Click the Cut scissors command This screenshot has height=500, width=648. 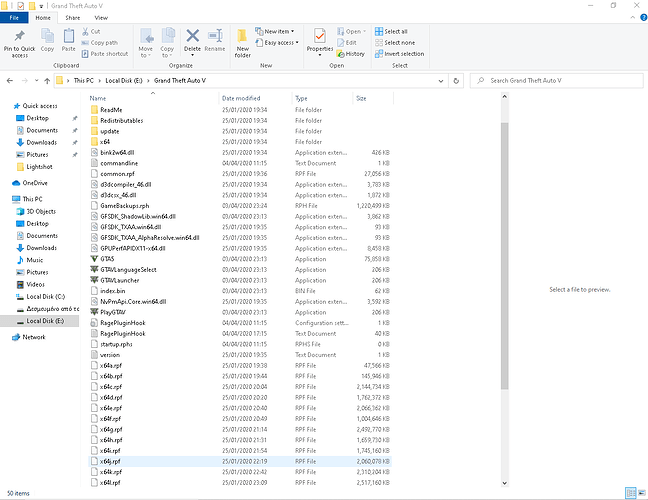91,31
